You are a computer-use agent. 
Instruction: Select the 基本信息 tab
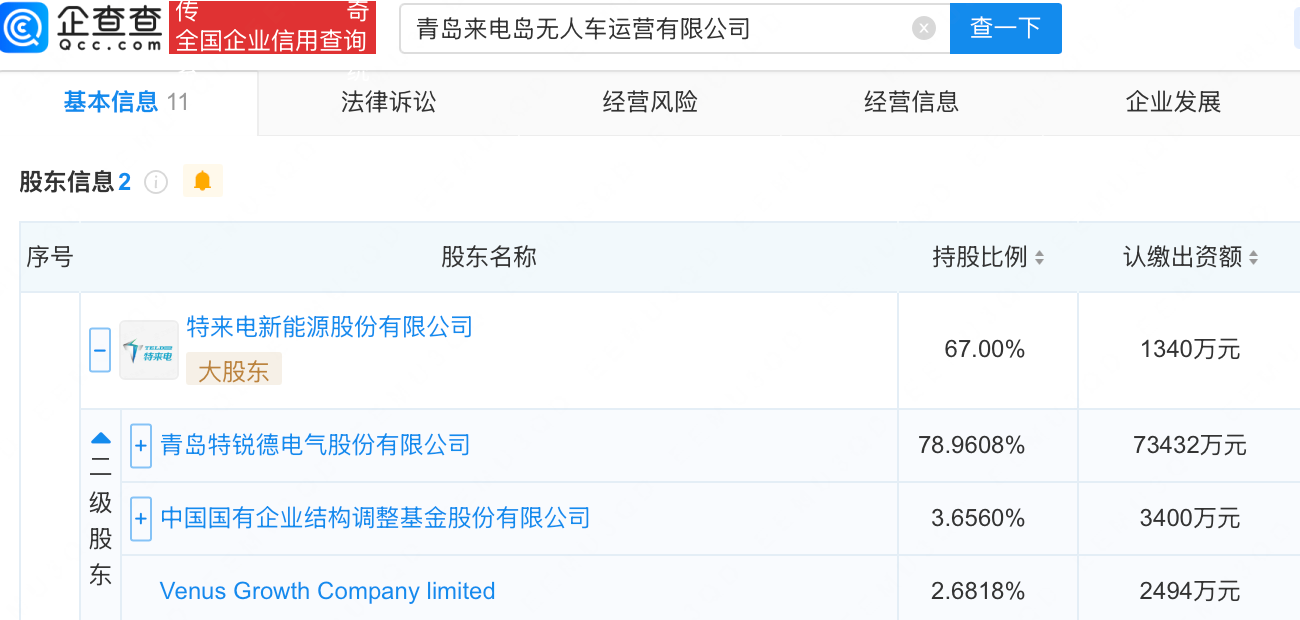coord(111,102)
